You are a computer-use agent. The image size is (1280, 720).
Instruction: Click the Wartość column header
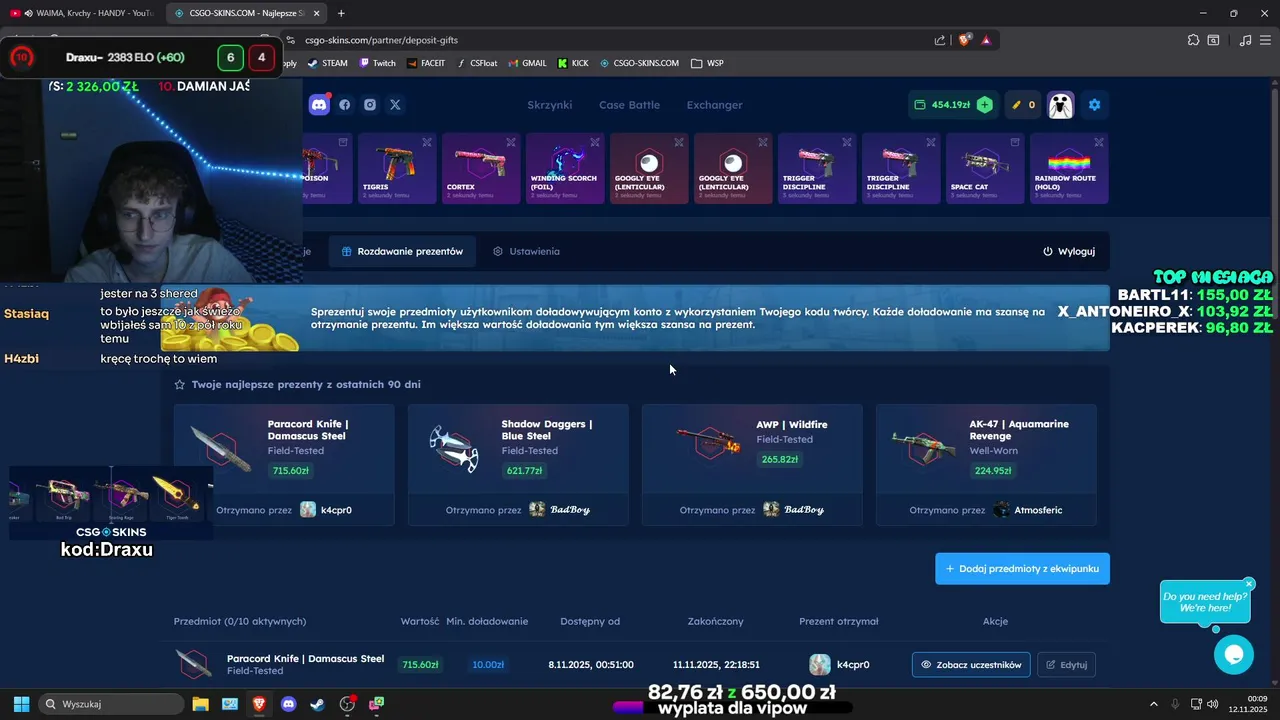coord(420,621)
